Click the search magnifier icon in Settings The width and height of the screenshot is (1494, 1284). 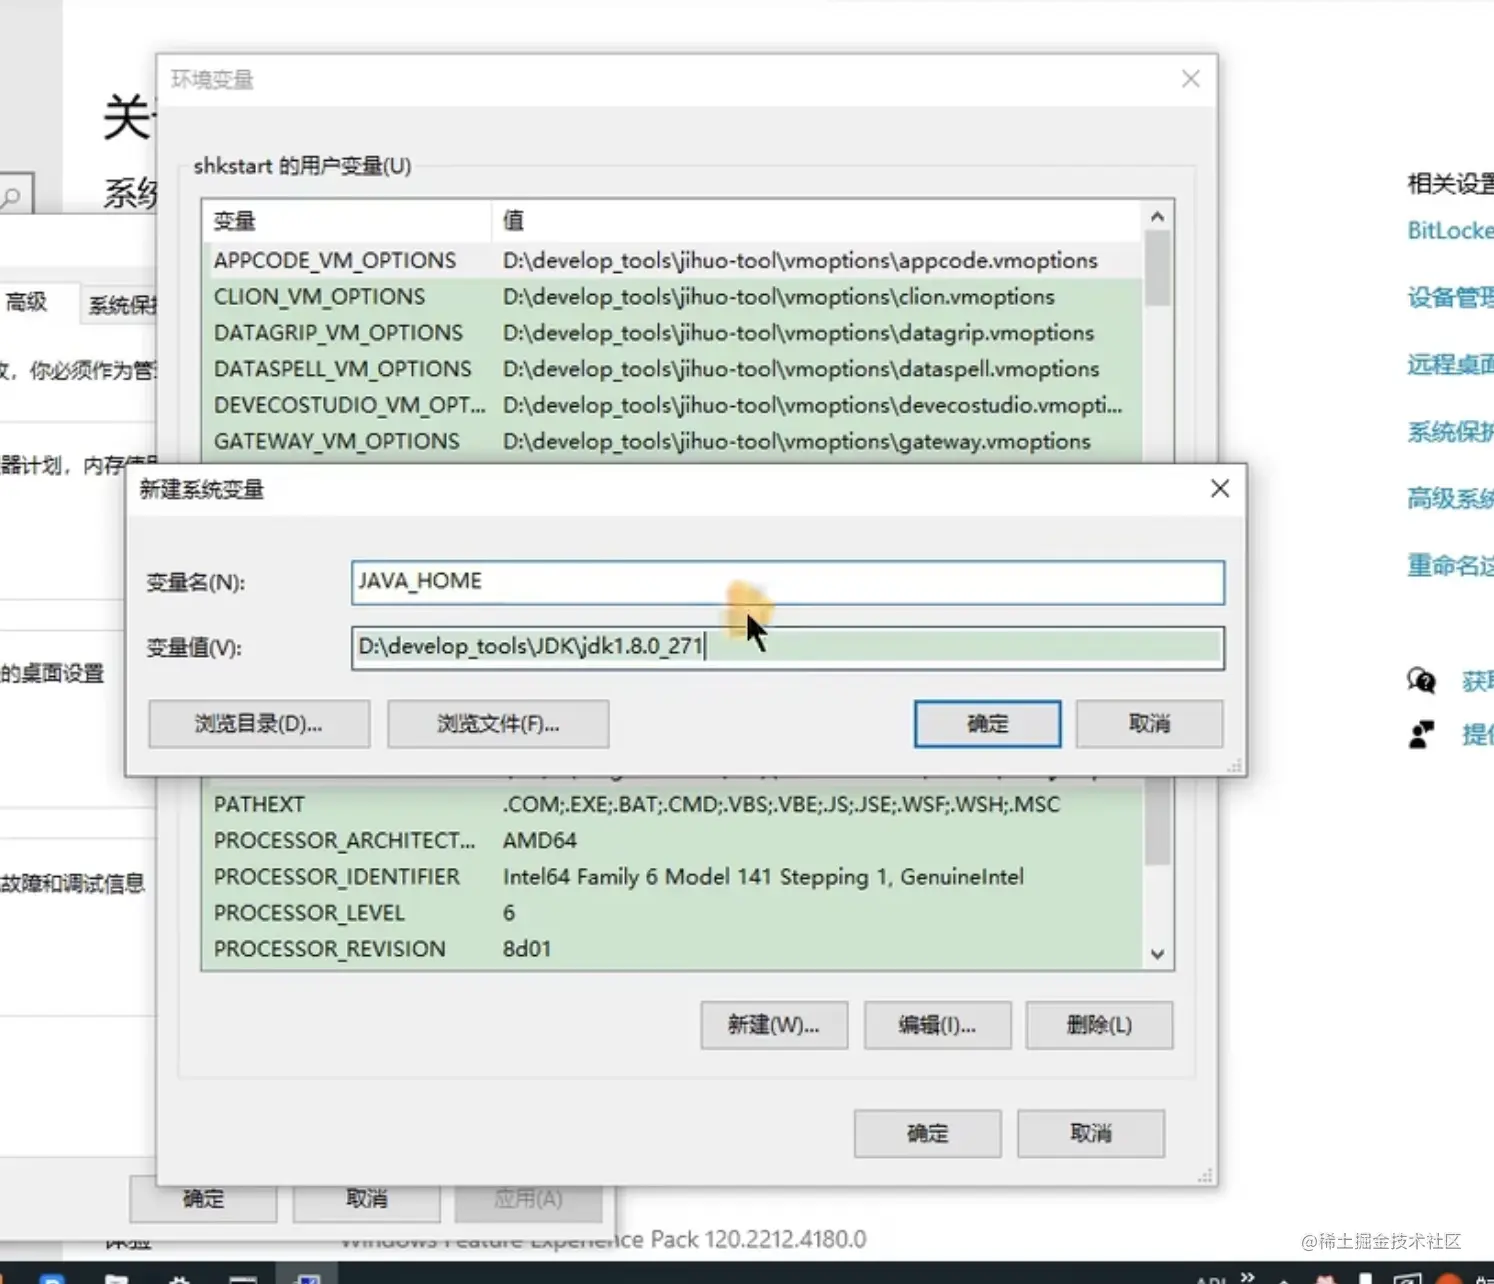[x=11, y=196]
